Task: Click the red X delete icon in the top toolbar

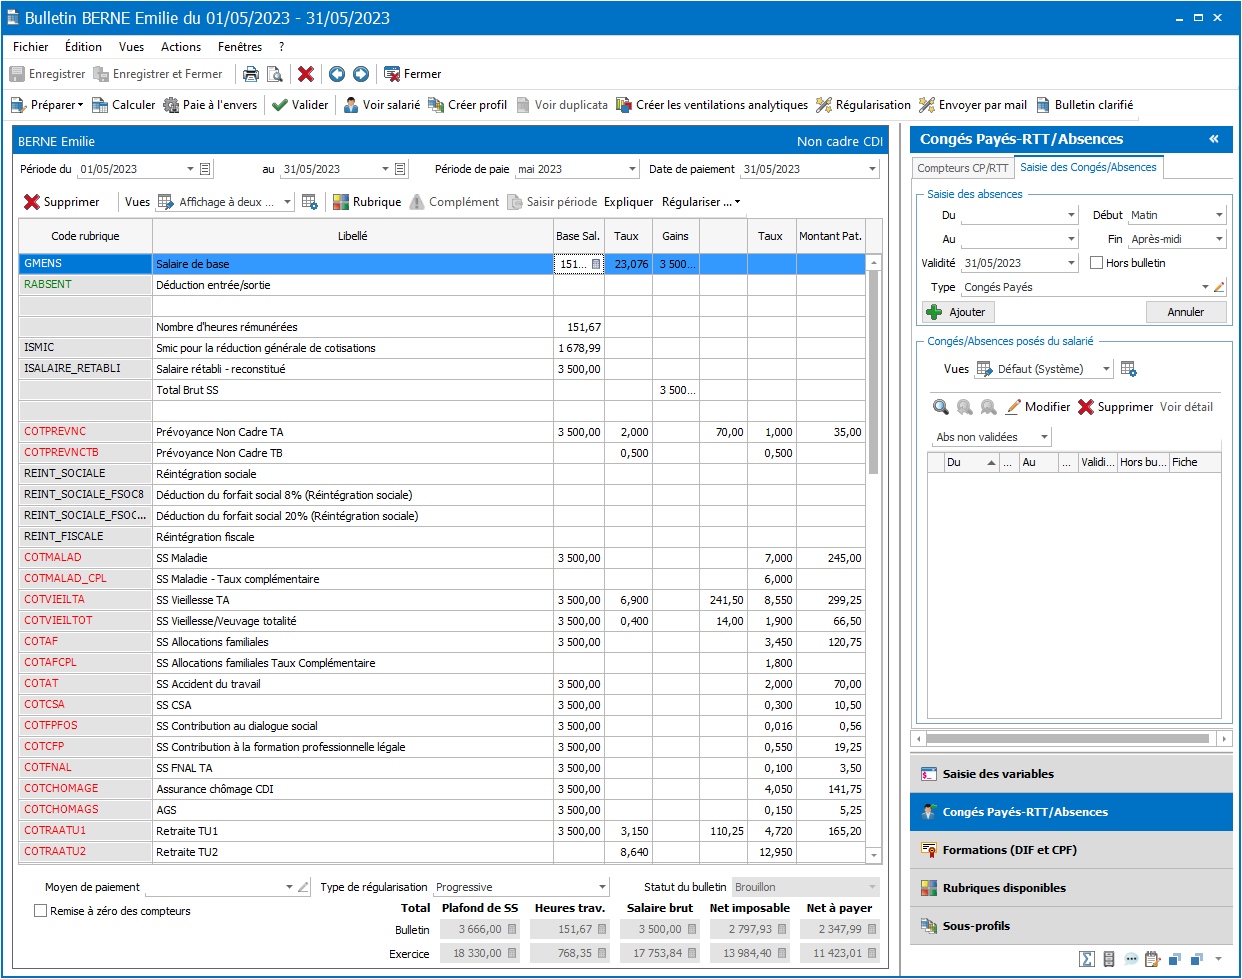Action: (306, 74)
